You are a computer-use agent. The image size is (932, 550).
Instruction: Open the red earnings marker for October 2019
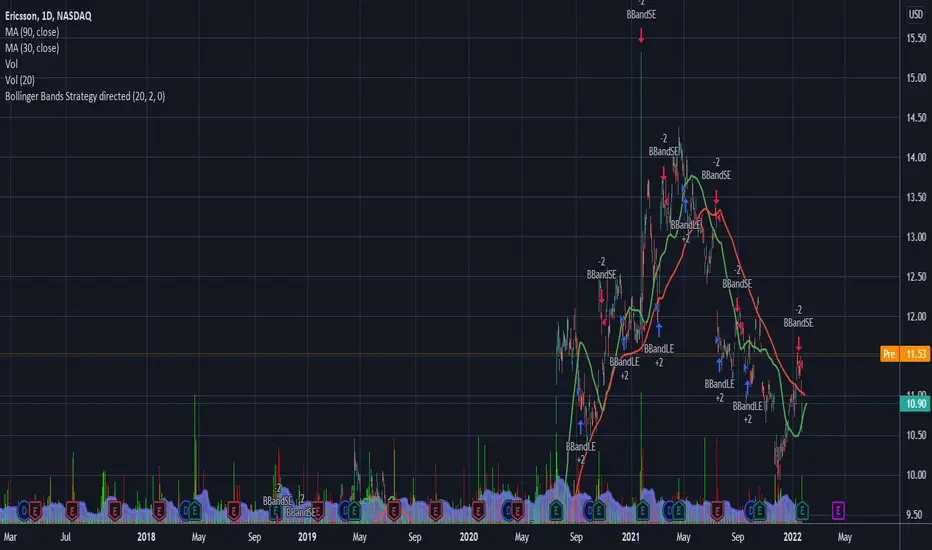[x=436, y=510]
